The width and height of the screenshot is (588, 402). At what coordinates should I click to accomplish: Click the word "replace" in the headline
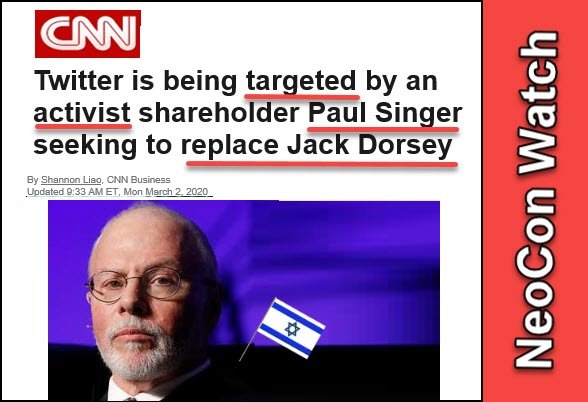click(230, 147)
